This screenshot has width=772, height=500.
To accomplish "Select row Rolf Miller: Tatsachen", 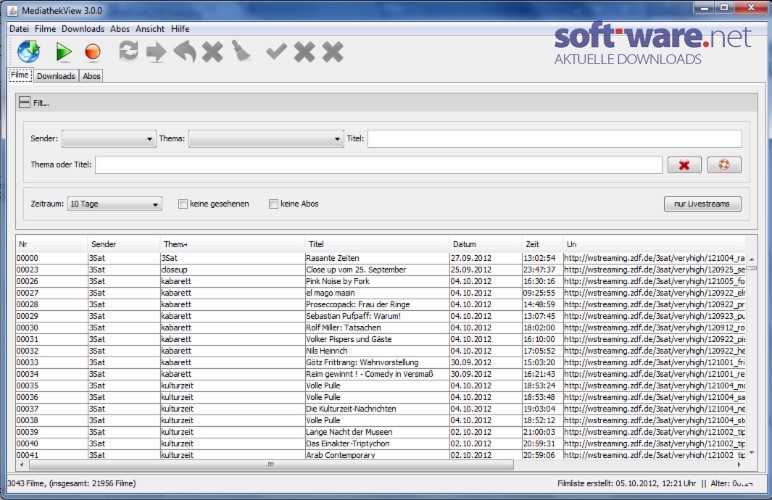I will tap(380, 327).
